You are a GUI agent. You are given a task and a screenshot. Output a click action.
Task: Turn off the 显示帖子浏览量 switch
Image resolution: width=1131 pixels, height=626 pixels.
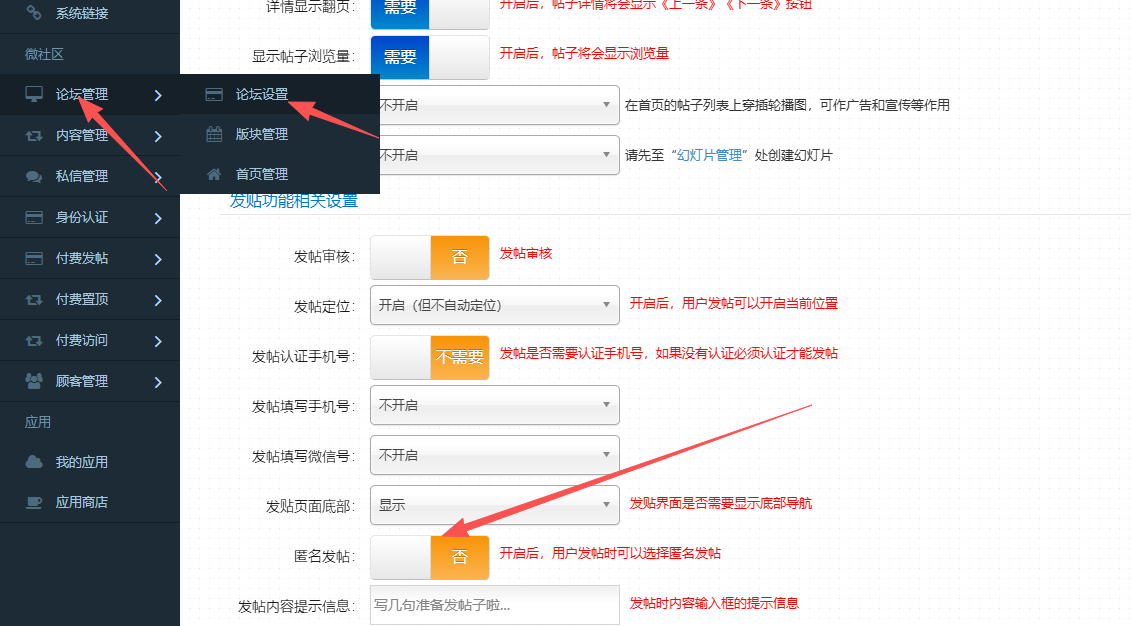pos(430,57)
